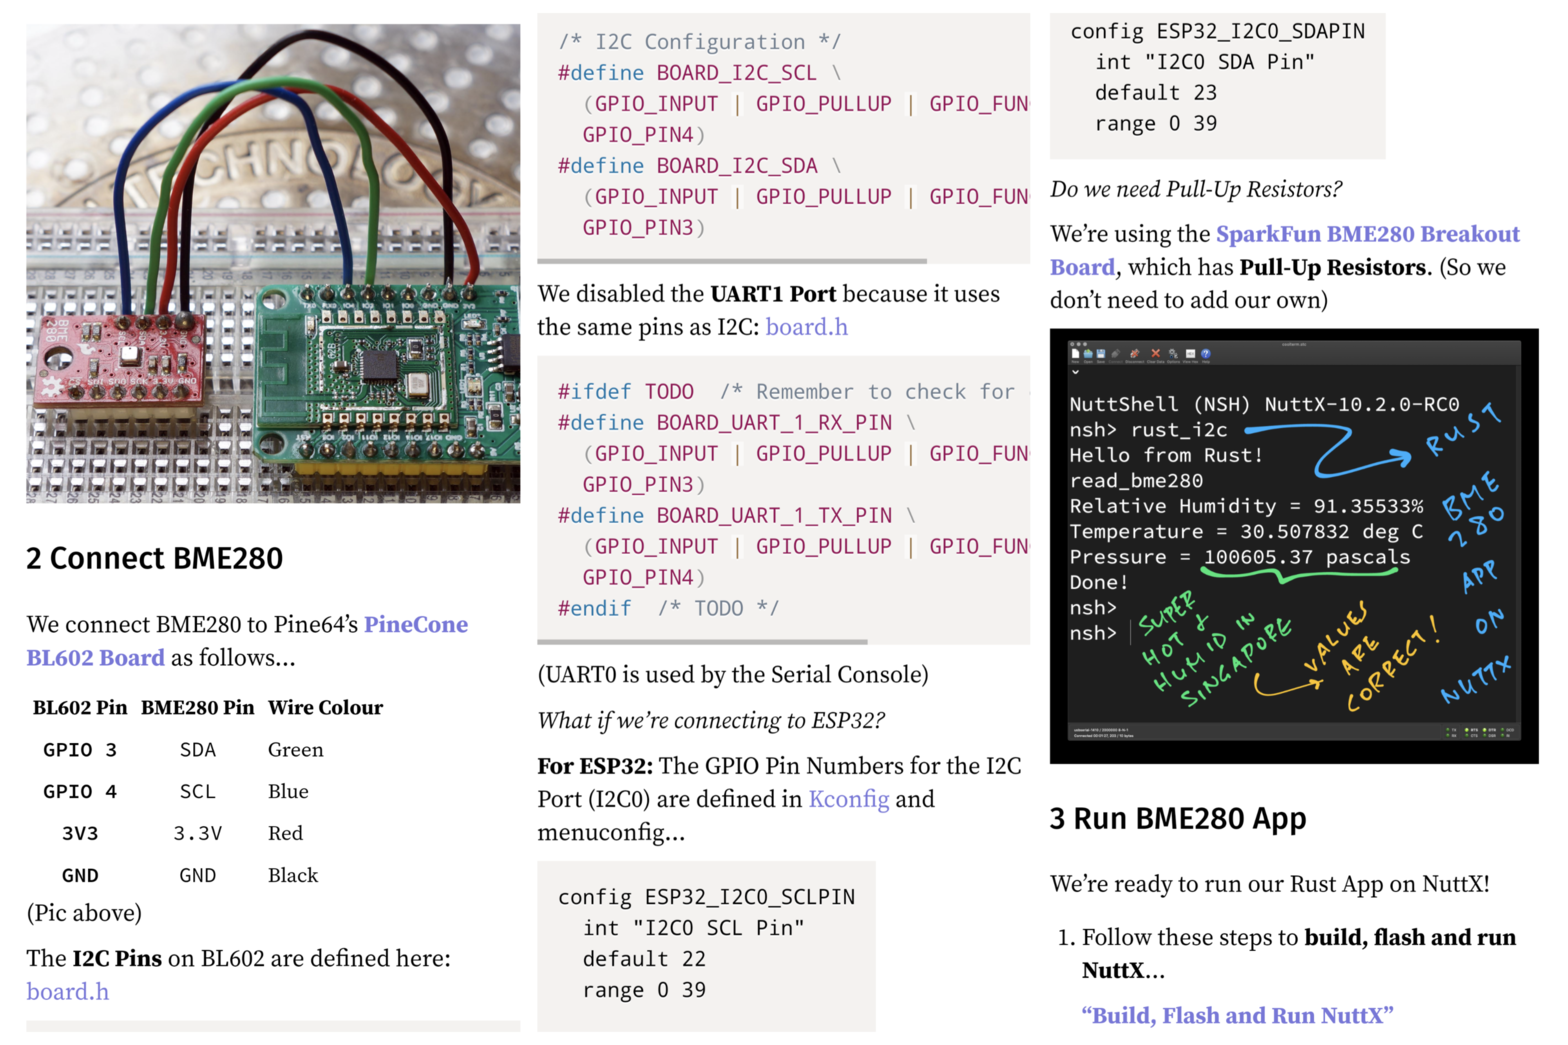Click the "(Pic above)" text

pyautogui.click(x=84, y=913)
